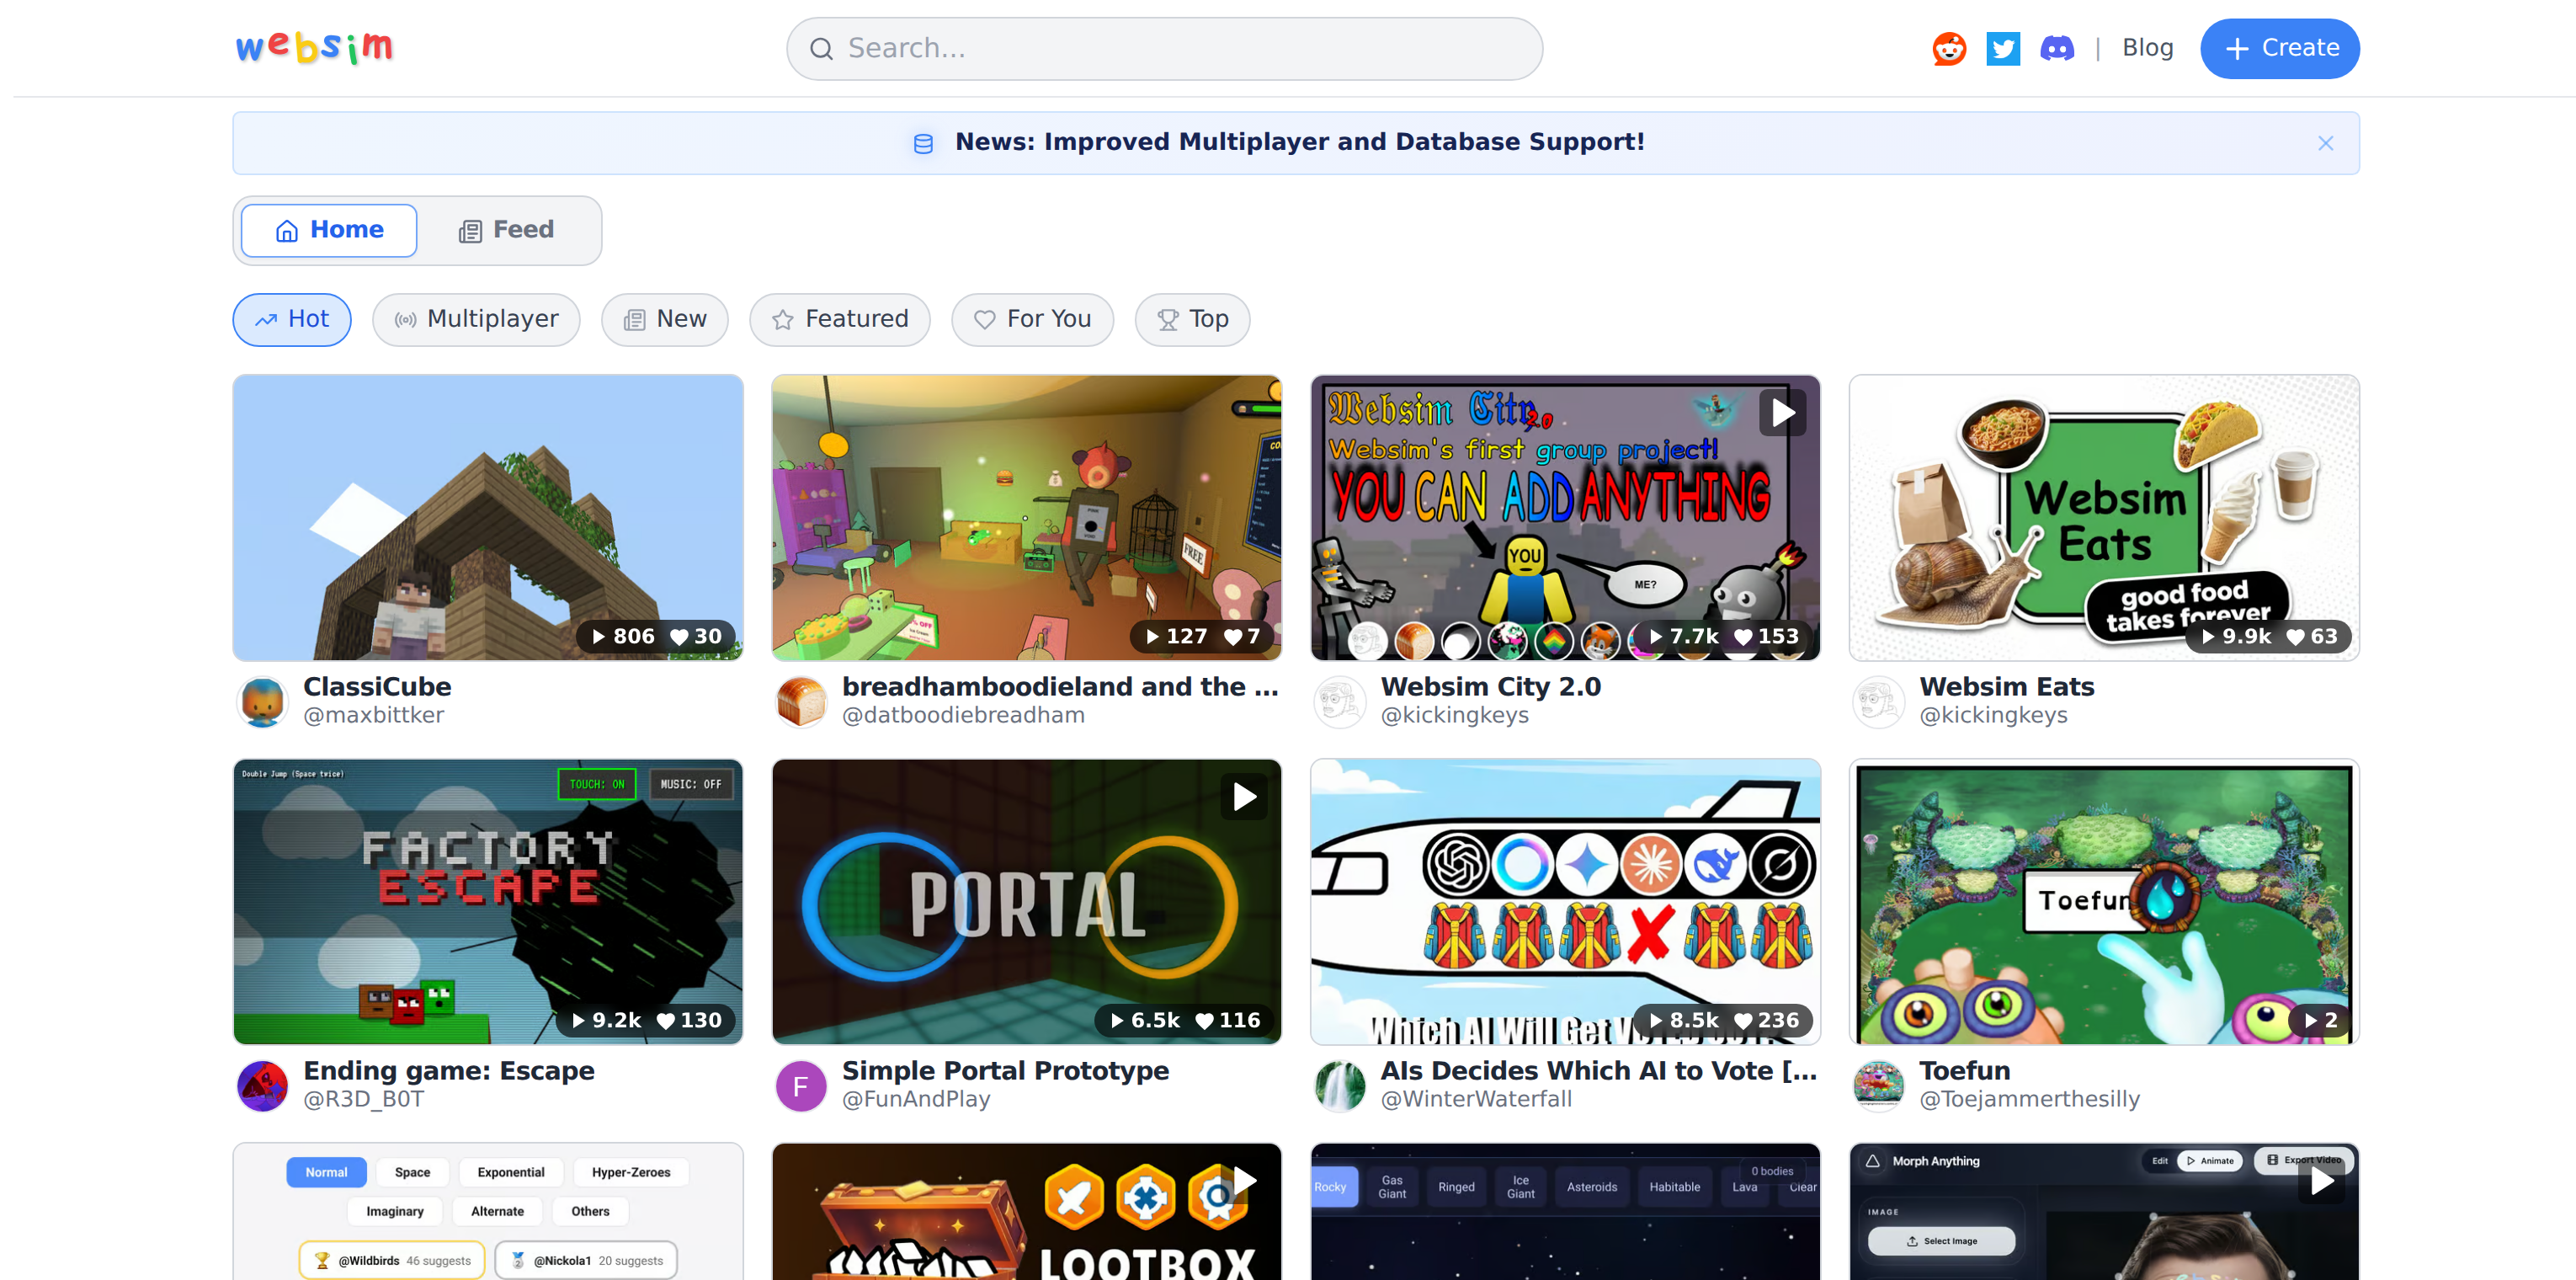This screenshot has width=2576, height=1280.
Task: Play the Morph Anything video preview
Action: [x=2321, y=1180]
